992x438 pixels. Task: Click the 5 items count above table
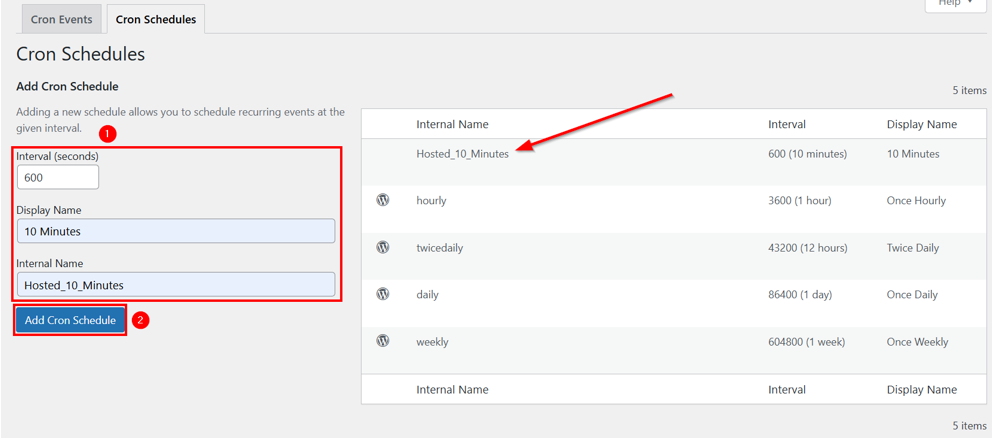tap(969, 91)
